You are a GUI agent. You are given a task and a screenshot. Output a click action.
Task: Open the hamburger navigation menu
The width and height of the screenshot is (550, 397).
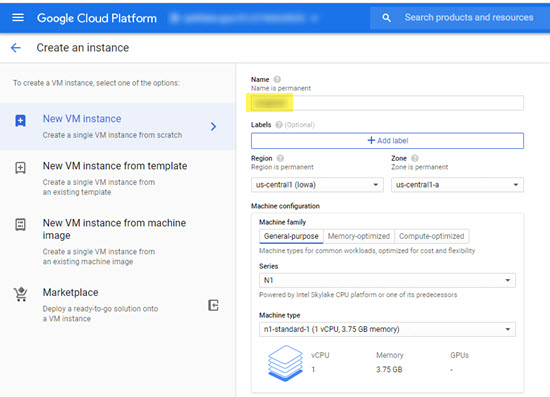click(x=18, y=18)
